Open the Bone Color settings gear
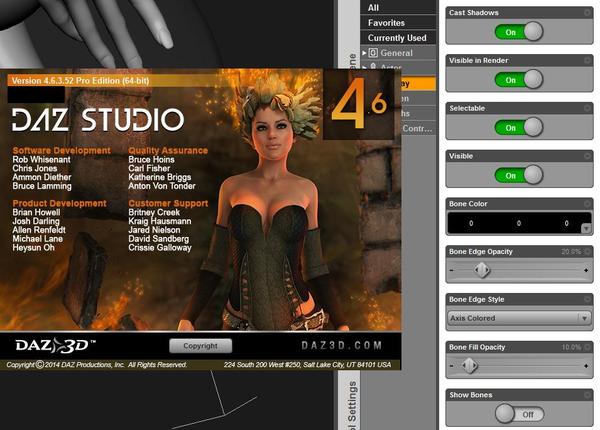The height and width of the screenshot is (430, 600). click(x=587, y=204)
